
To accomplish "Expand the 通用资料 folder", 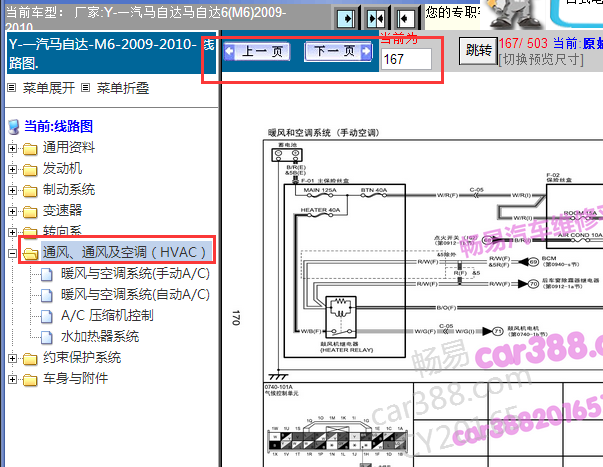I will pos(12,148).
